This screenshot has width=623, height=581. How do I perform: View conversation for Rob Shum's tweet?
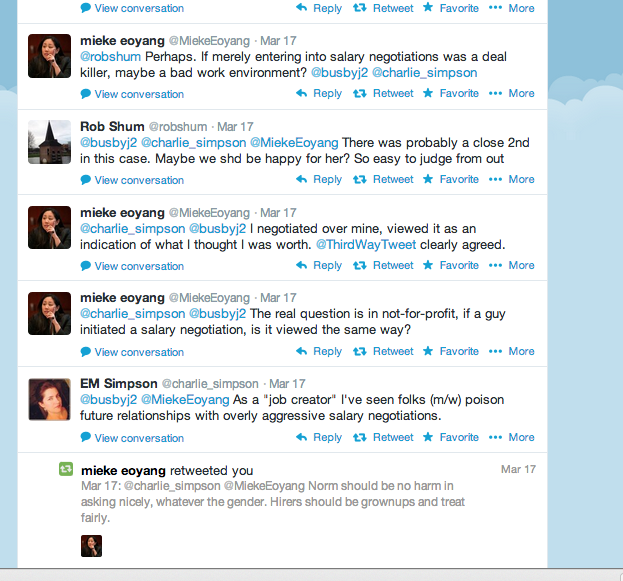pyautogui.click(x=132, y=180)
